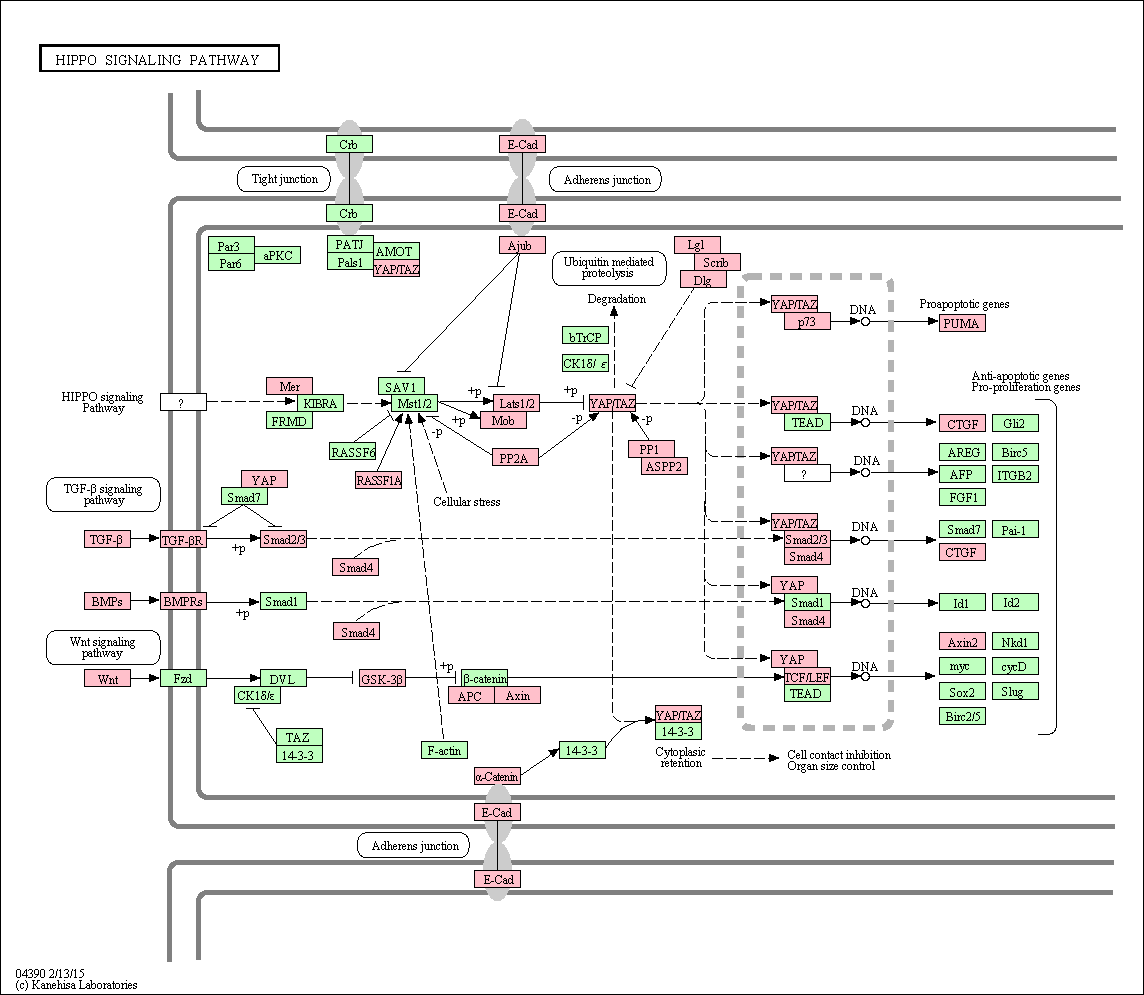Click the PATJ gene box

pyautogui.click(x=350, y=244)
